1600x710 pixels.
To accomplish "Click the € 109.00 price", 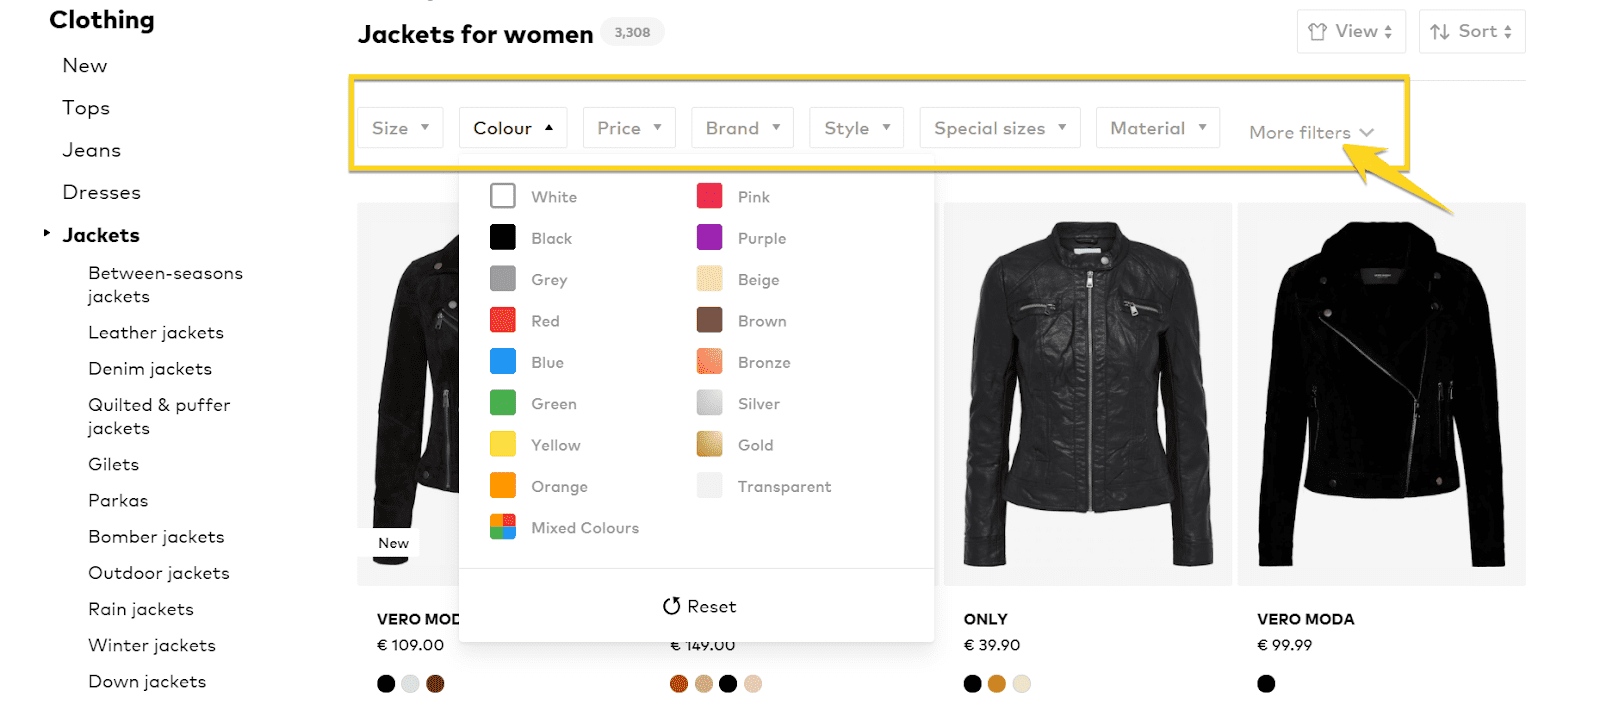I will coord(410,645).
